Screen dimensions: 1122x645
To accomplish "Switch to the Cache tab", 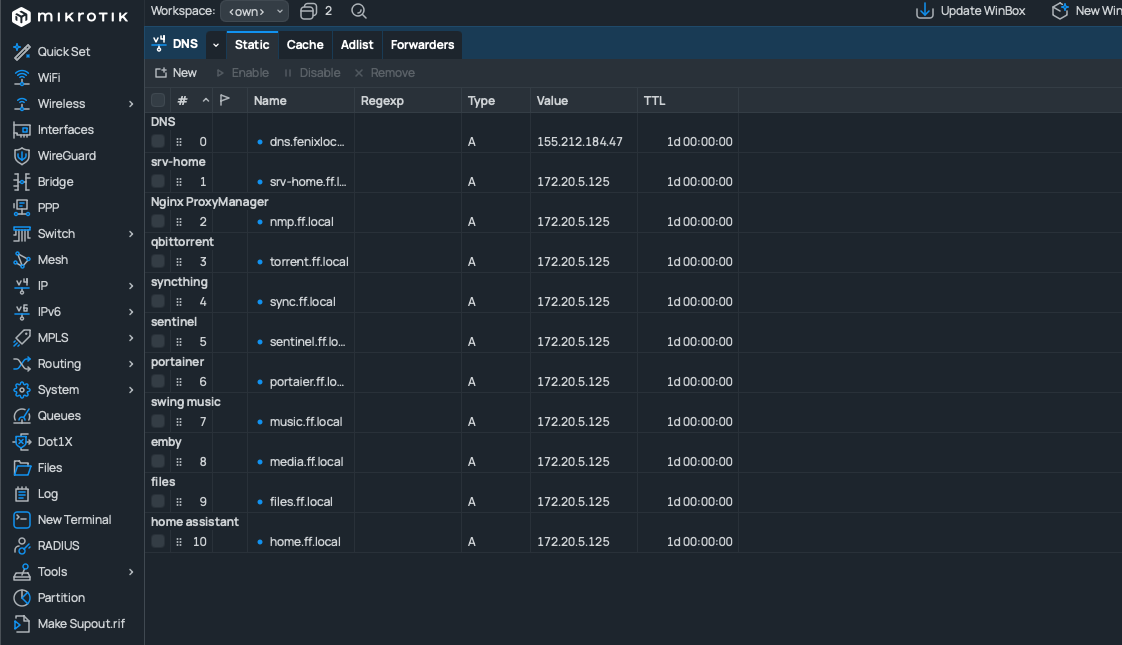I will point(305,45).
